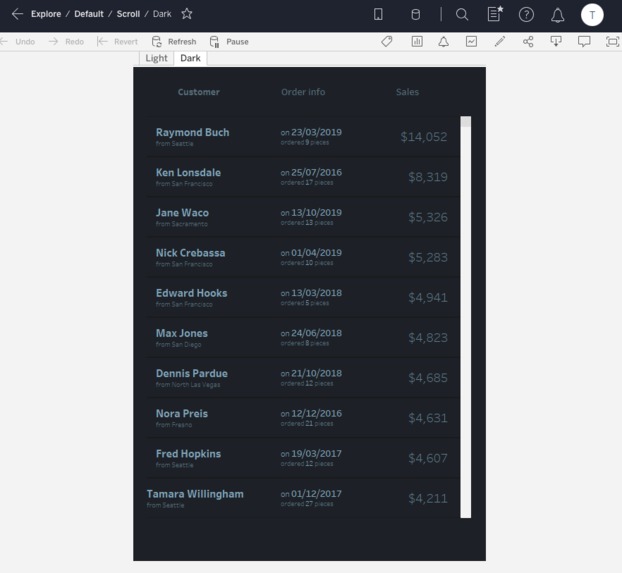Screen dimensions: 622x573
Task: Select customer Max Jones
Action: click(182, 333)
